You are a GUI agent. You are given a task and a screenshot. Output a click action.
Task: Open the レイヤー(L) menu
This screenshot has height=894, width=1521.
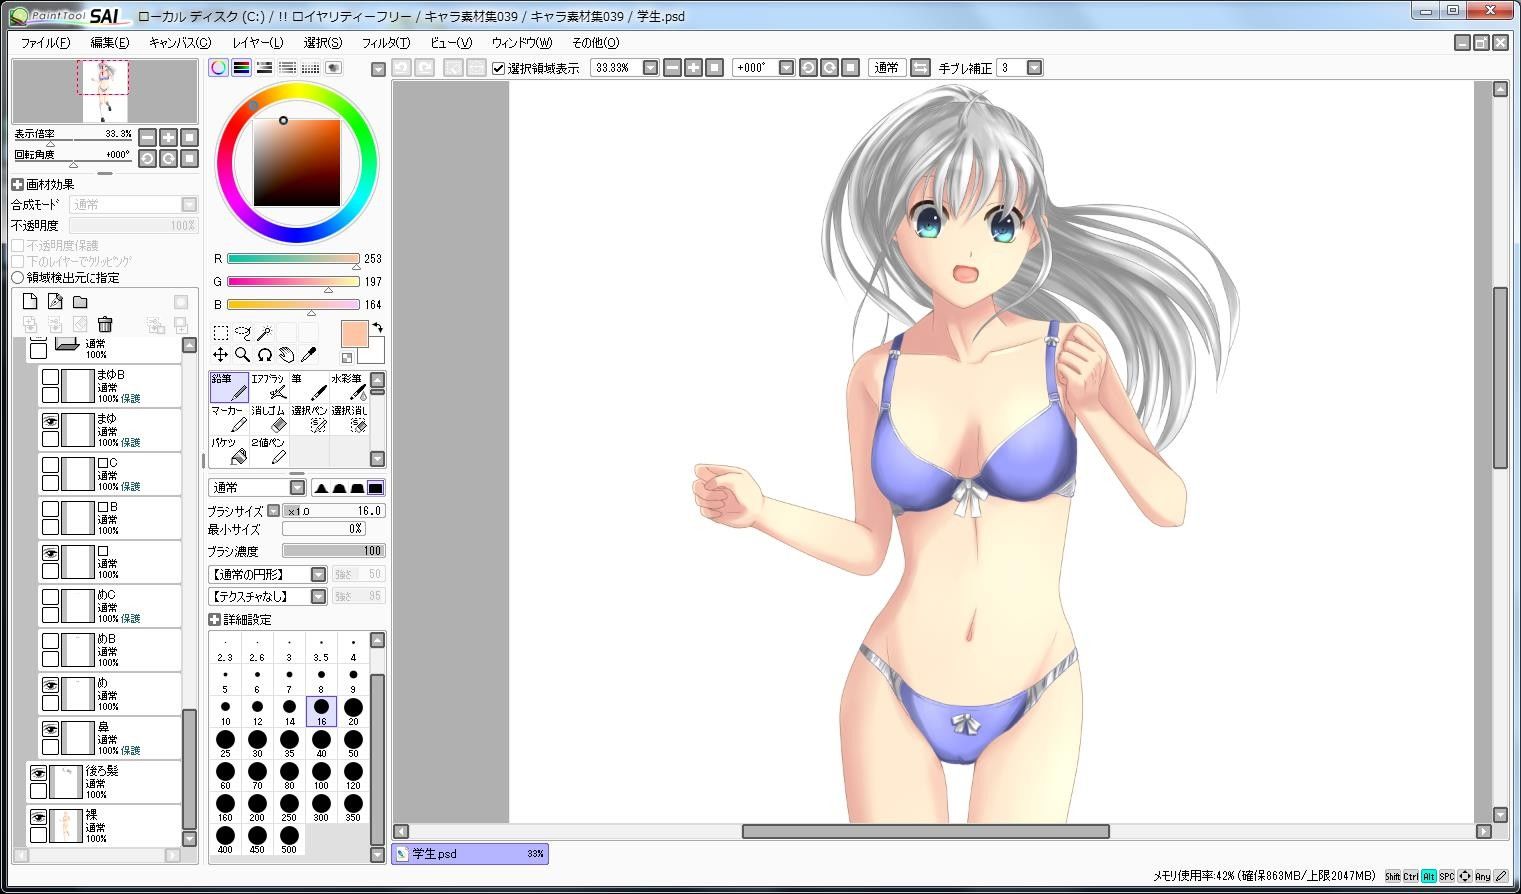[257, 43]
